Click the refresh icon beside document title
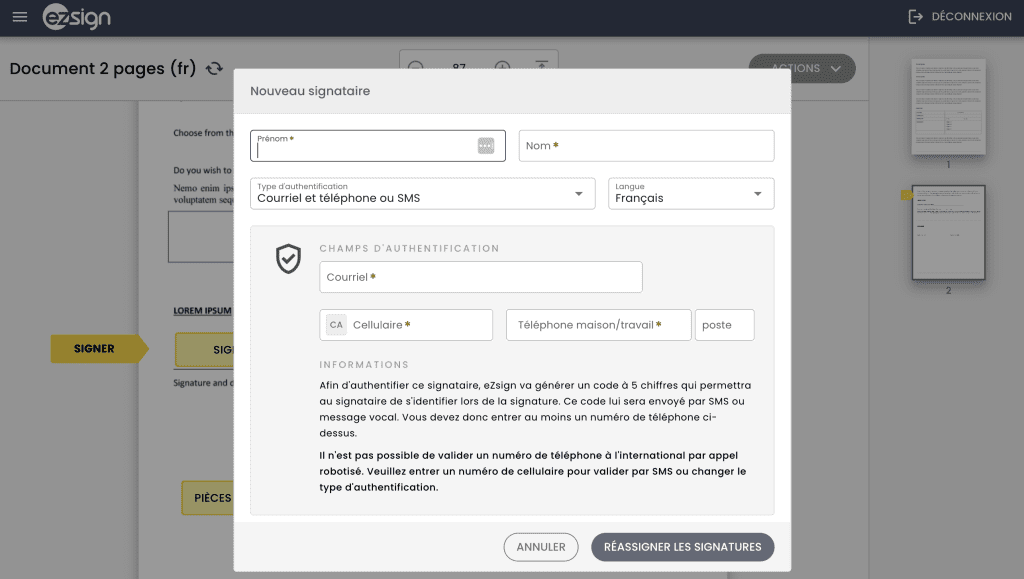 click(214, 68)
